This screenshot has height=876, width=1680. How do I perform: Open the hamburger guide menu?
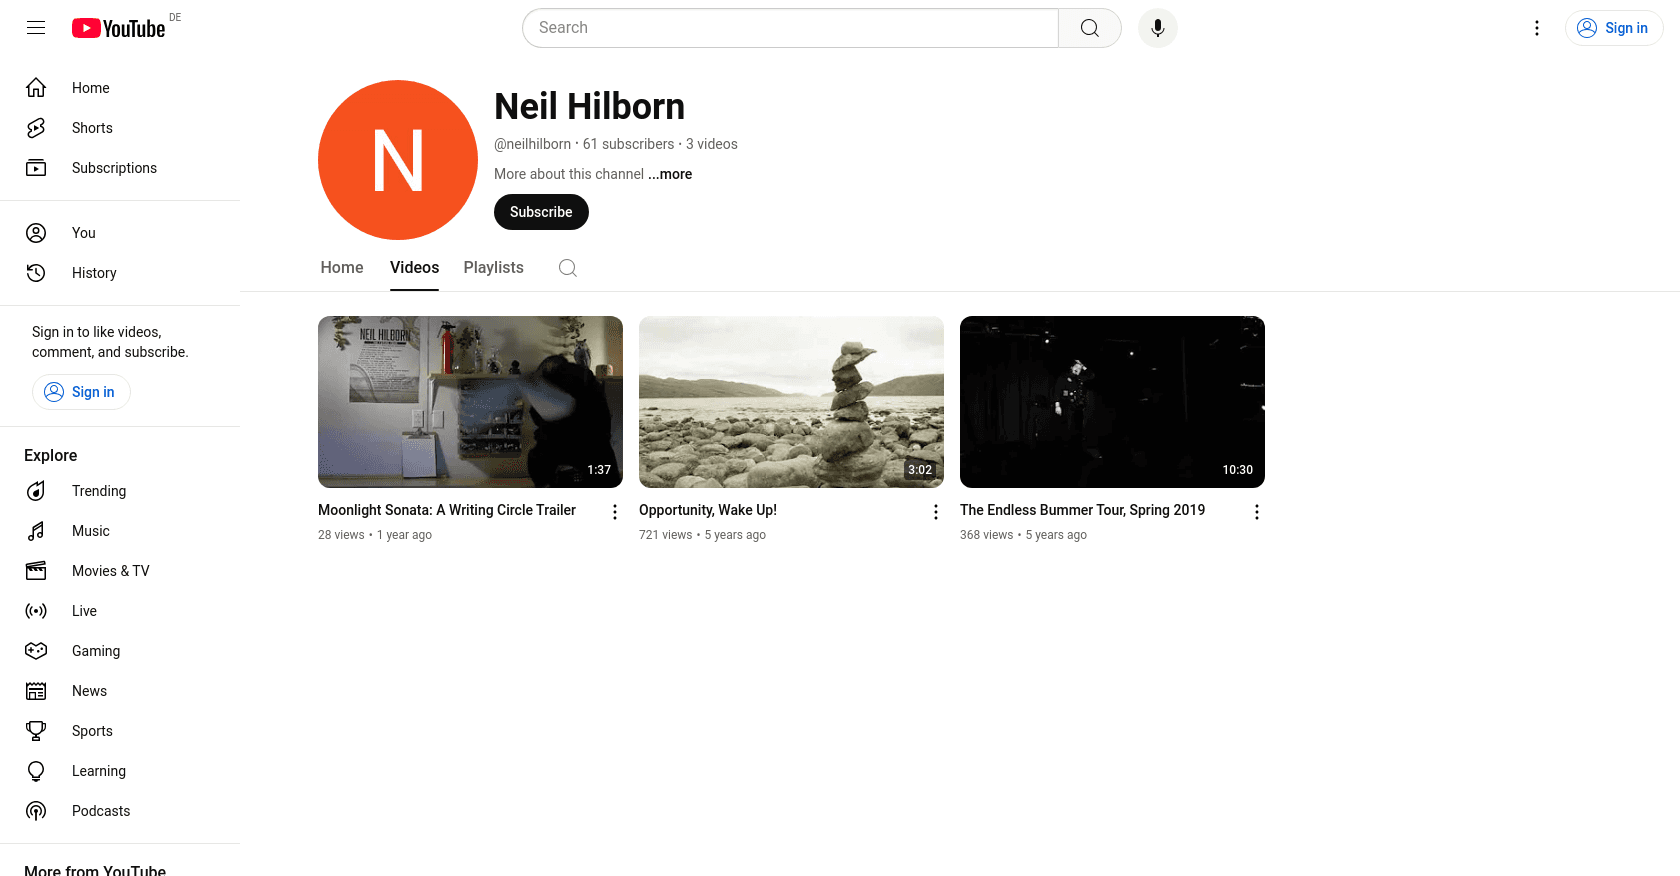(36, 28)
